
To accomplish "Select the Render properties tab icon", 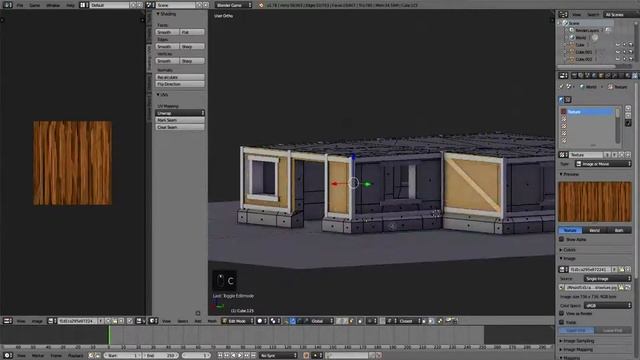I will point(574,76).
